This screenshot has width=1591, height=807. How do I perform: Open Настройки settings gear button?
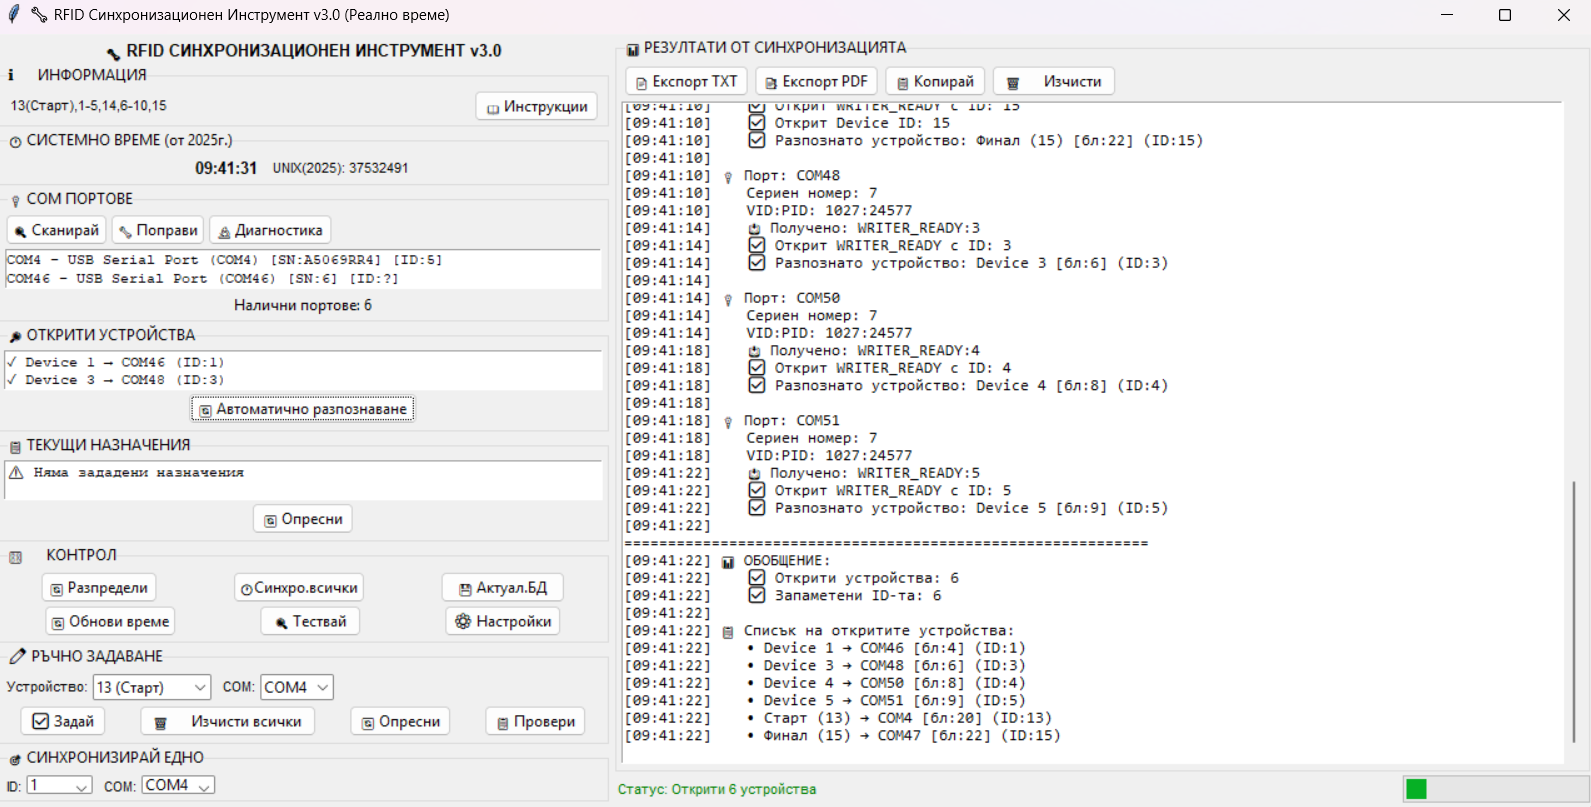(503, 621)
